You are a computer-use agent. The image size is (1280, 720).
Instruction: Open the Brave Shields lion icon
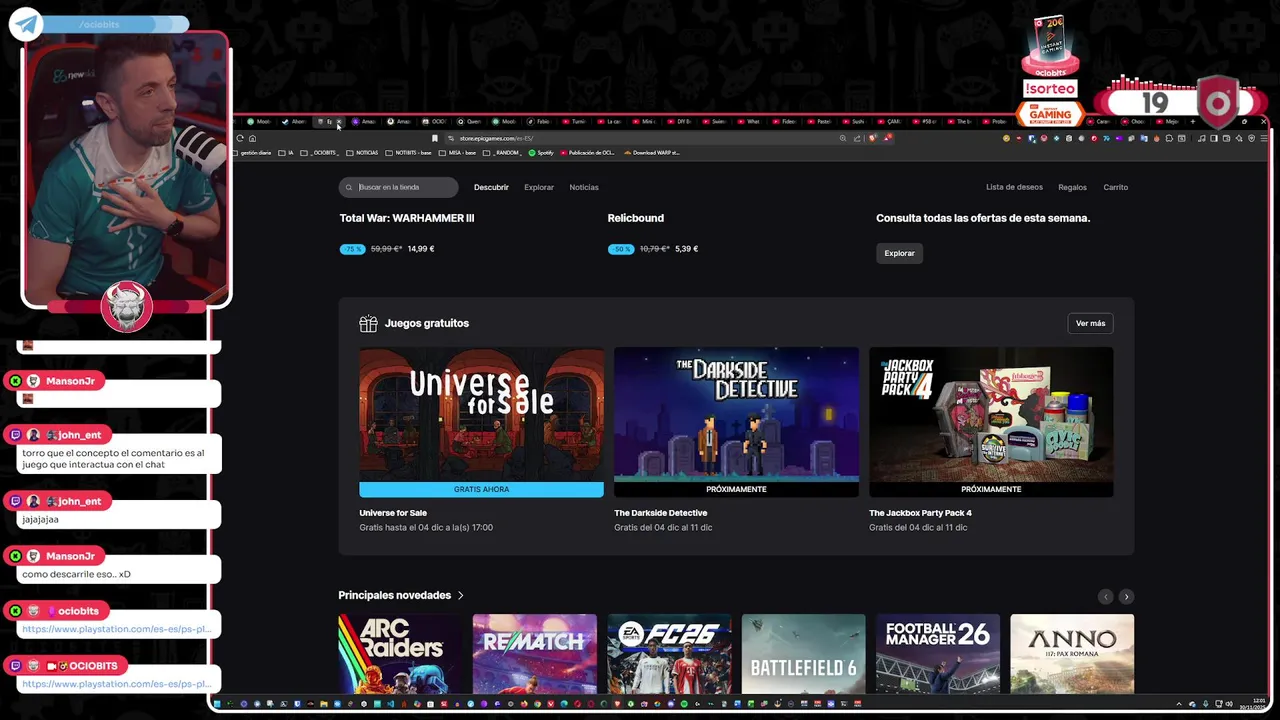coord(873,138)
